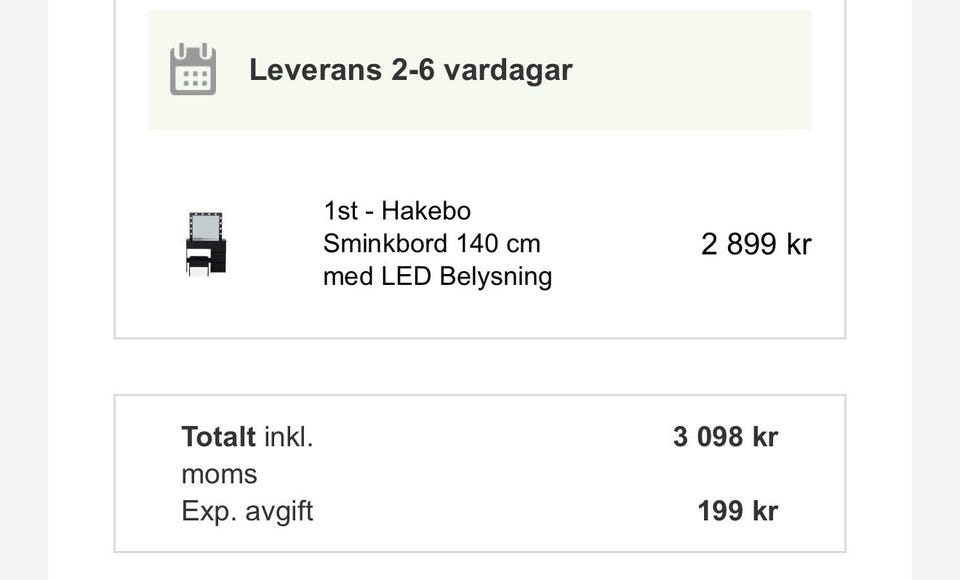The image size is (960, 580).
Task: Open the Hakebo Sminkbord product thumbnail
Action: pyautogui.click(x=206, y=243)
